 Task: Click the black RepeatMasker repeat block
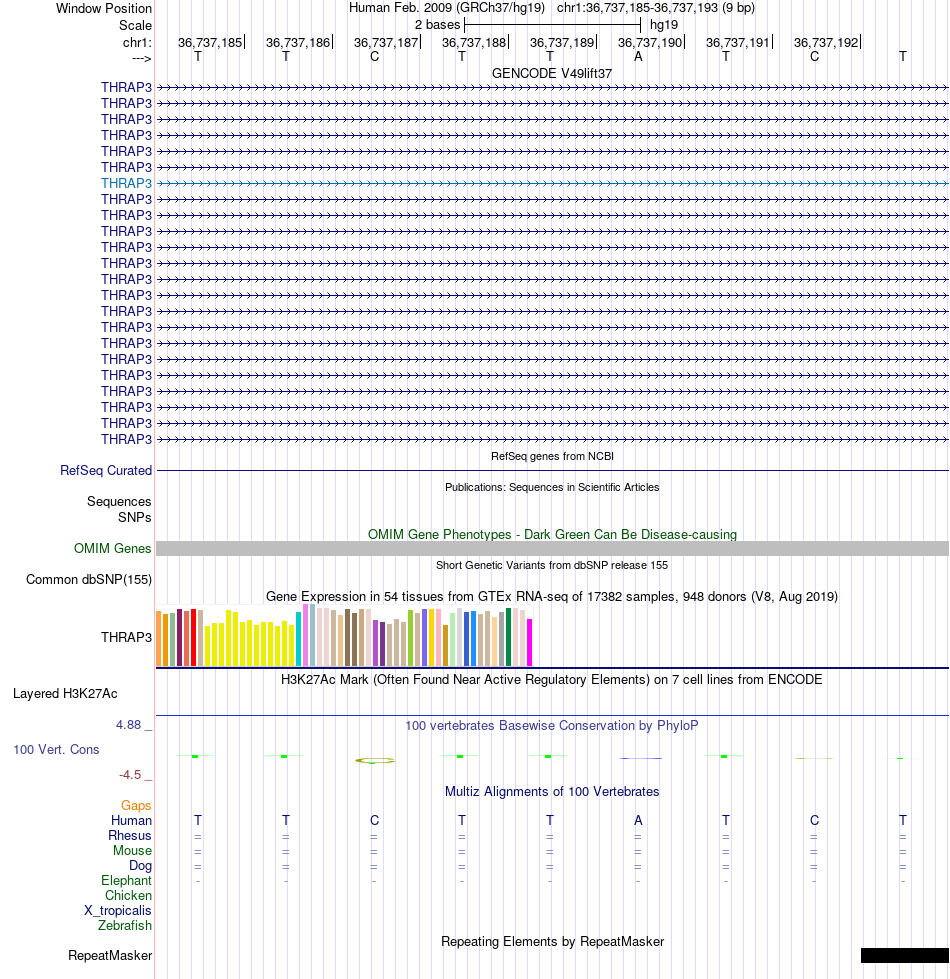pyautogui.click(x=904, y=955)
